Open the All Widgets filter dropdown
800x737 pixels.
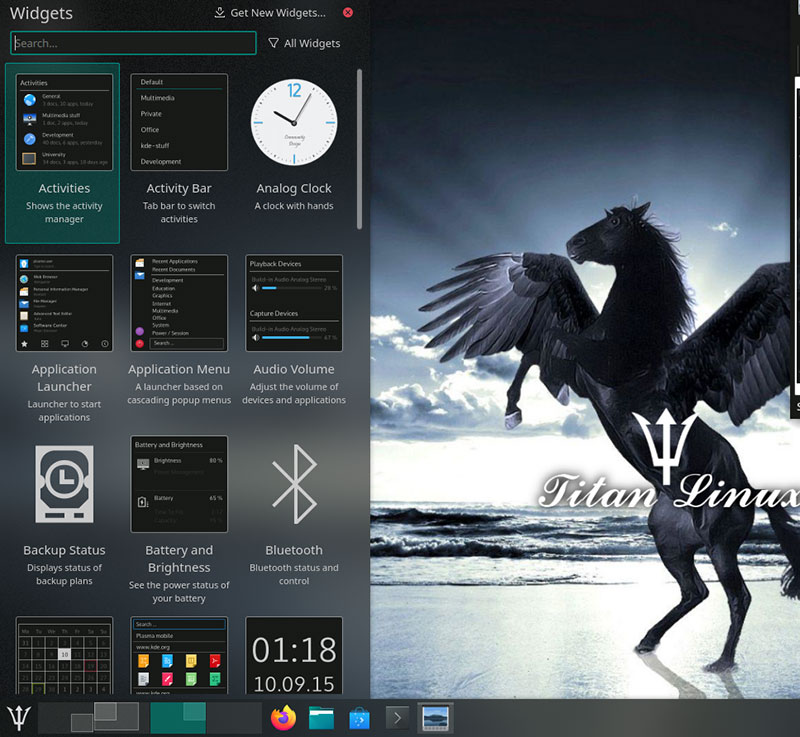[305, 43]
